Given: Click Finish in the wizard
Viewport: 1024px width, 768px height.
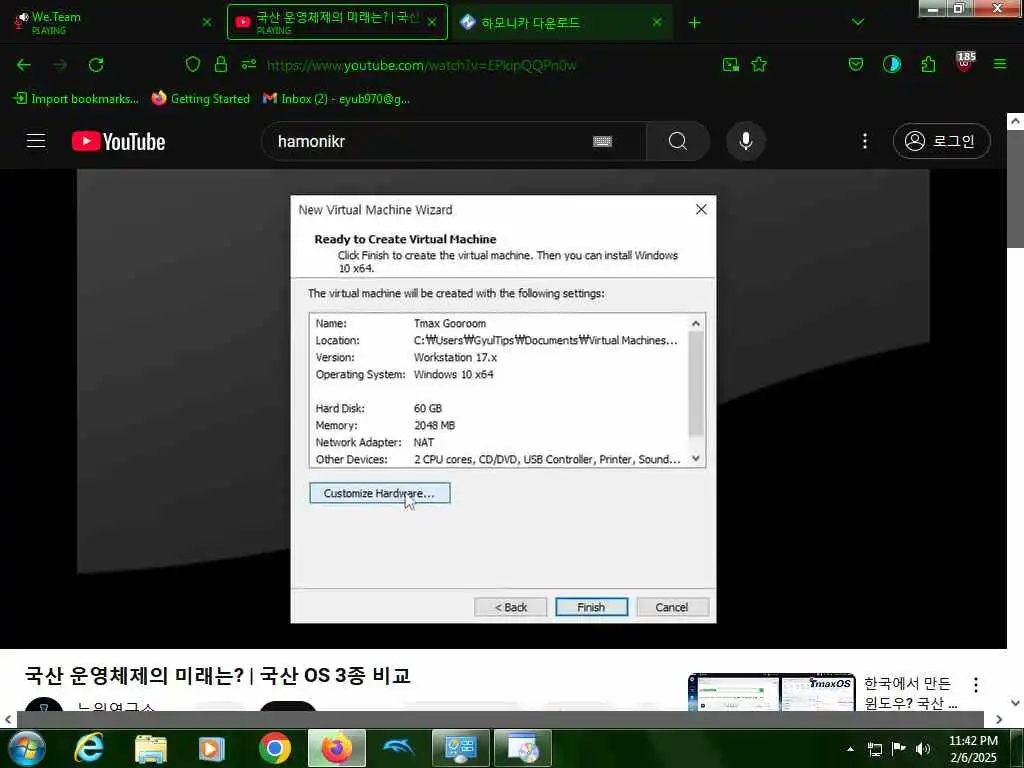Looking at the screenshot, I should (591, 607).
